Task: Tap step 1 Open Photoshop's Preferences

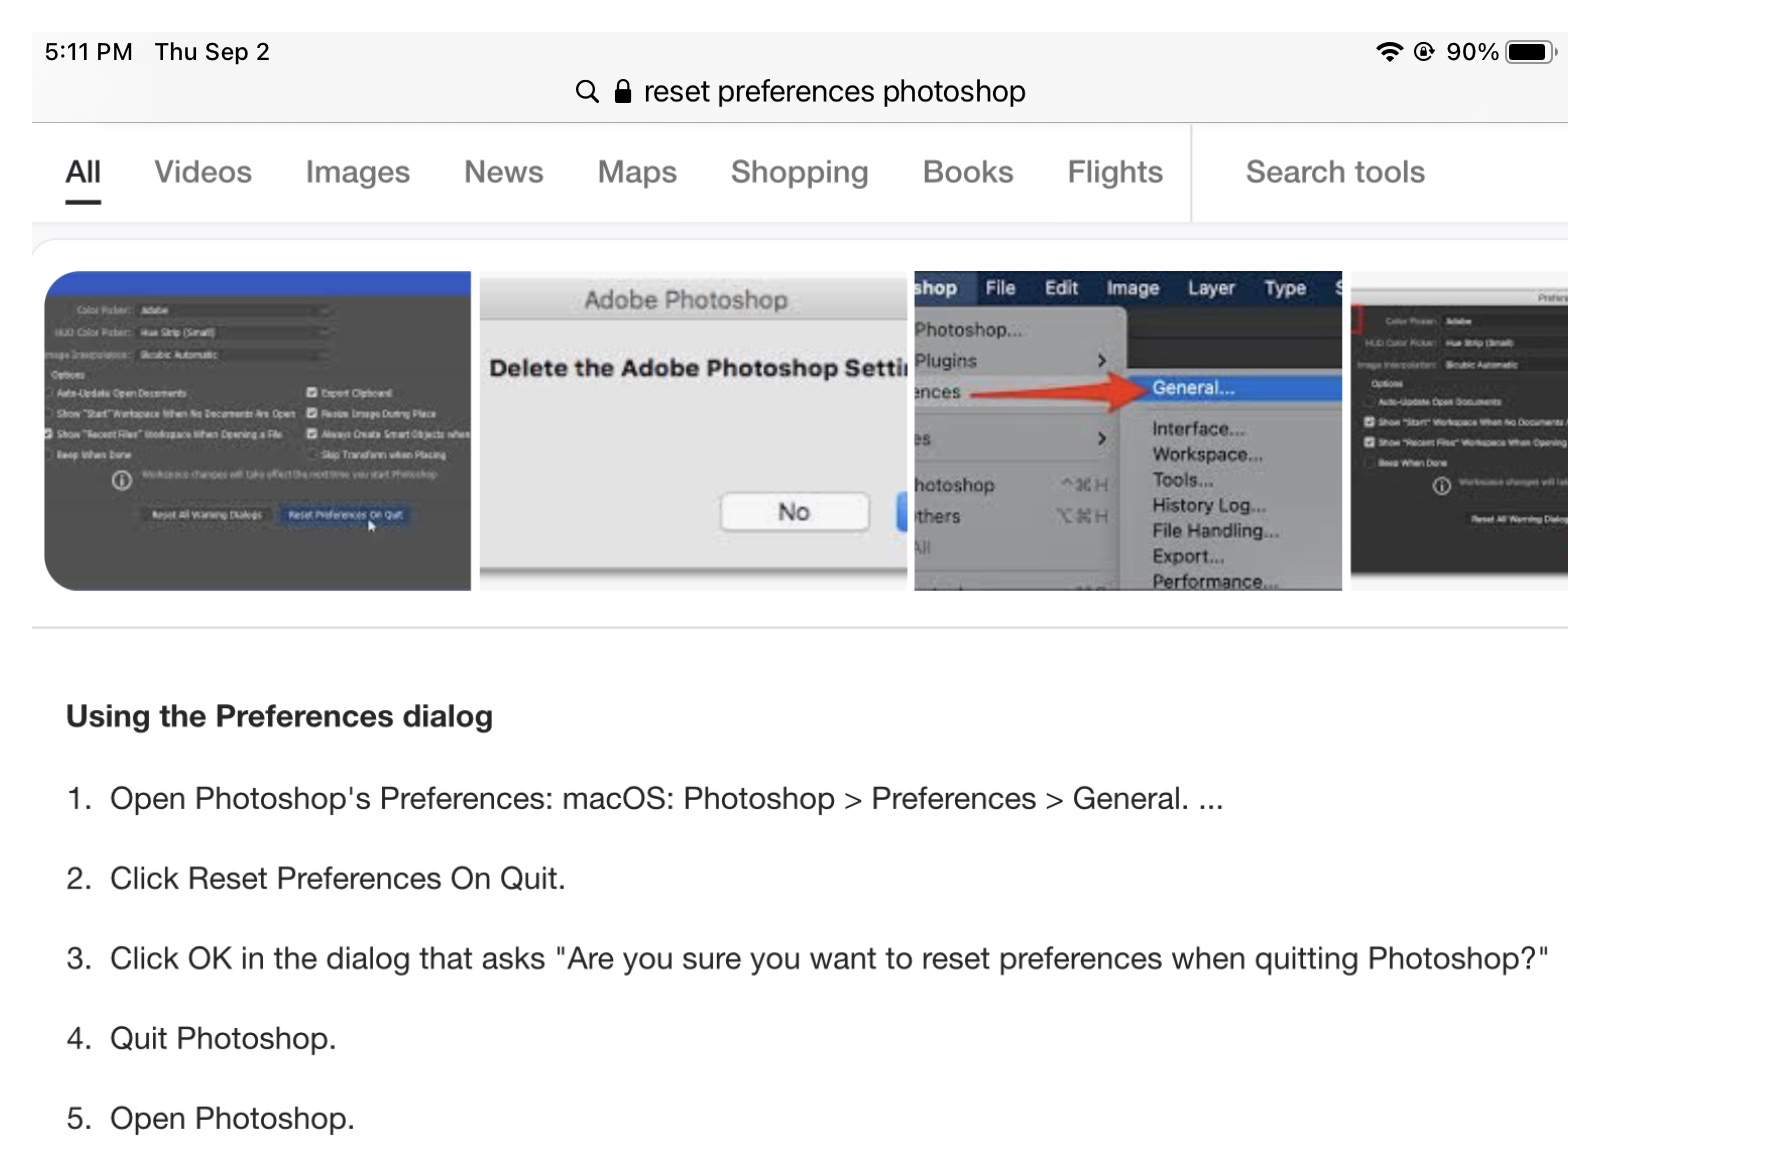Action: point(666,799)
